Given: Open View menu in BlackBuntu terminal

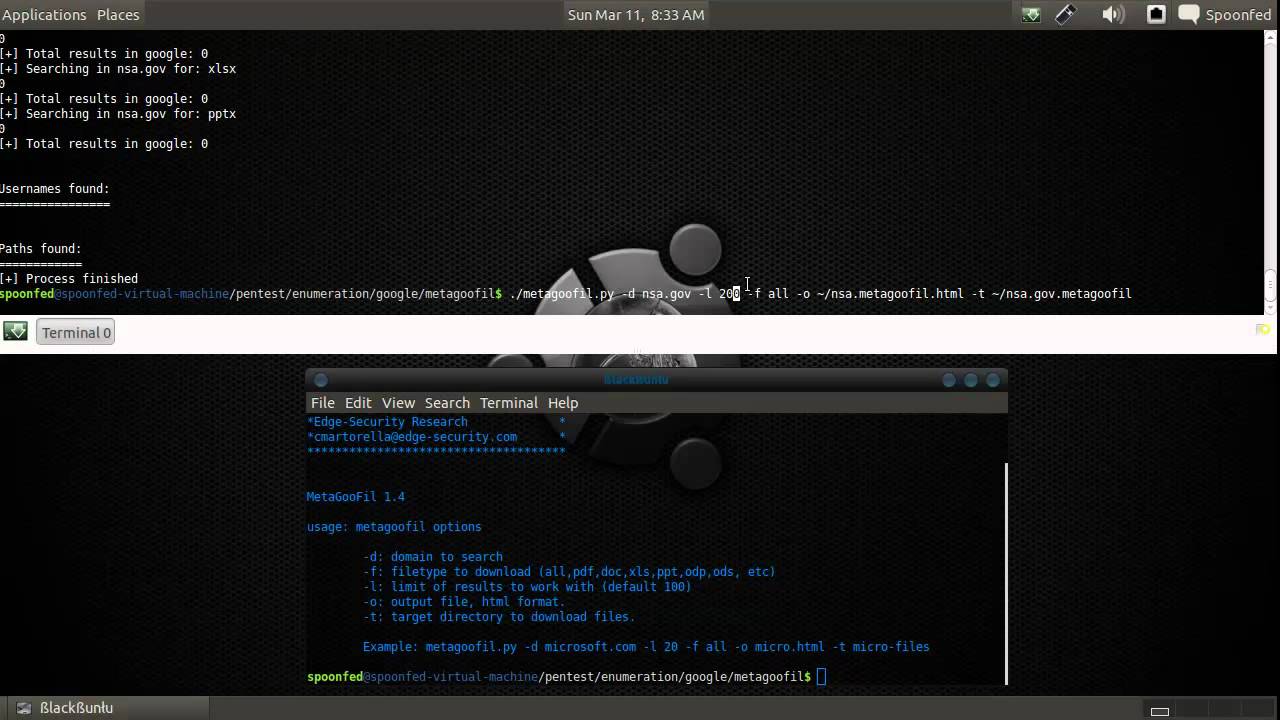Looking at the screenshot, I should point(398,403).
